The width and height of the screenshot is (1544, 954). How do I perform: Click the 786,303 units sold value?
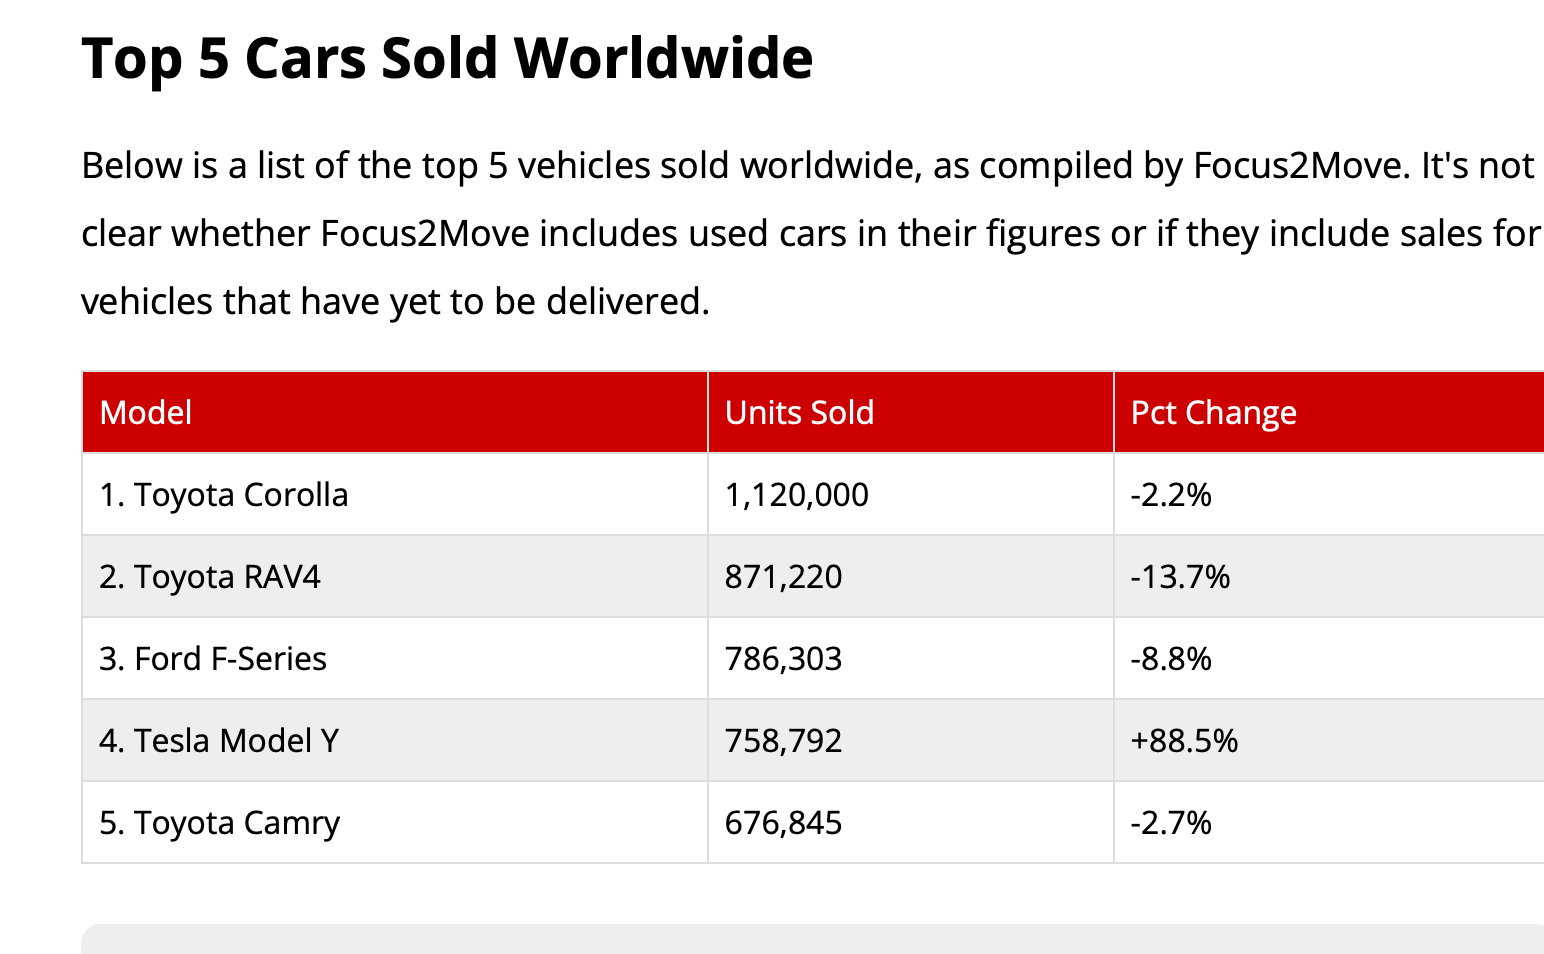point(783,659)
